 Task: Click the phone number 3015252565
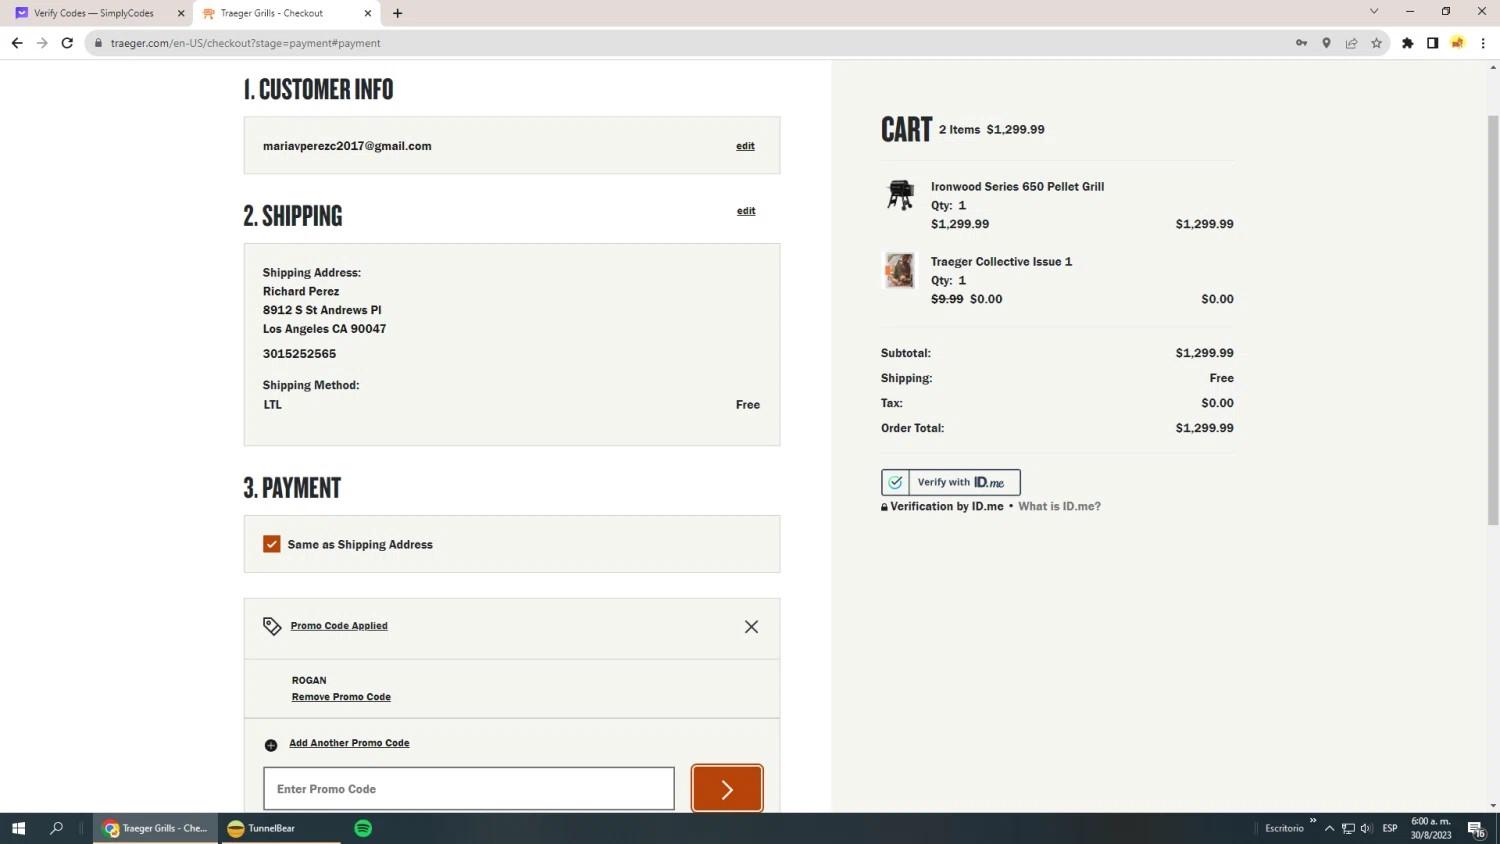(299, 354)
